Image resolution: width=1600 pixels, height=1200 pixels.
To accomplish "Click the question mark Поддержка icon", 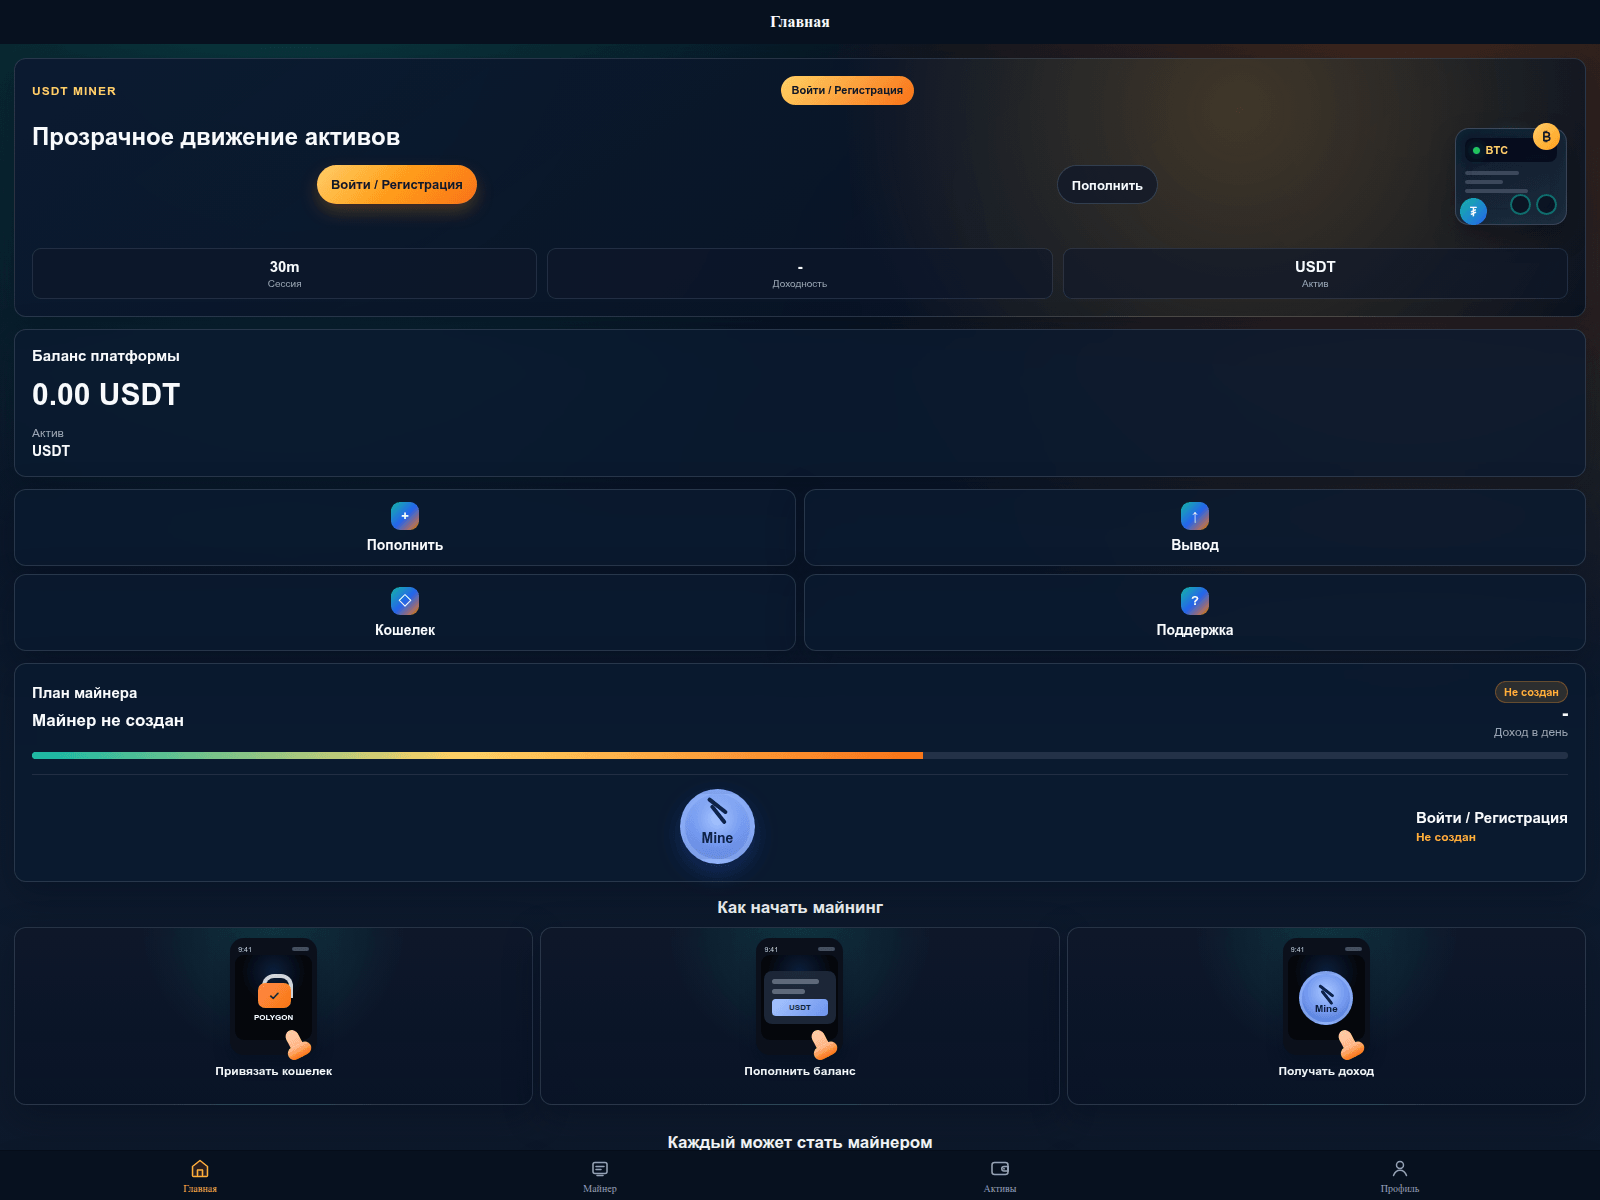I will [x=1195, y=601].
